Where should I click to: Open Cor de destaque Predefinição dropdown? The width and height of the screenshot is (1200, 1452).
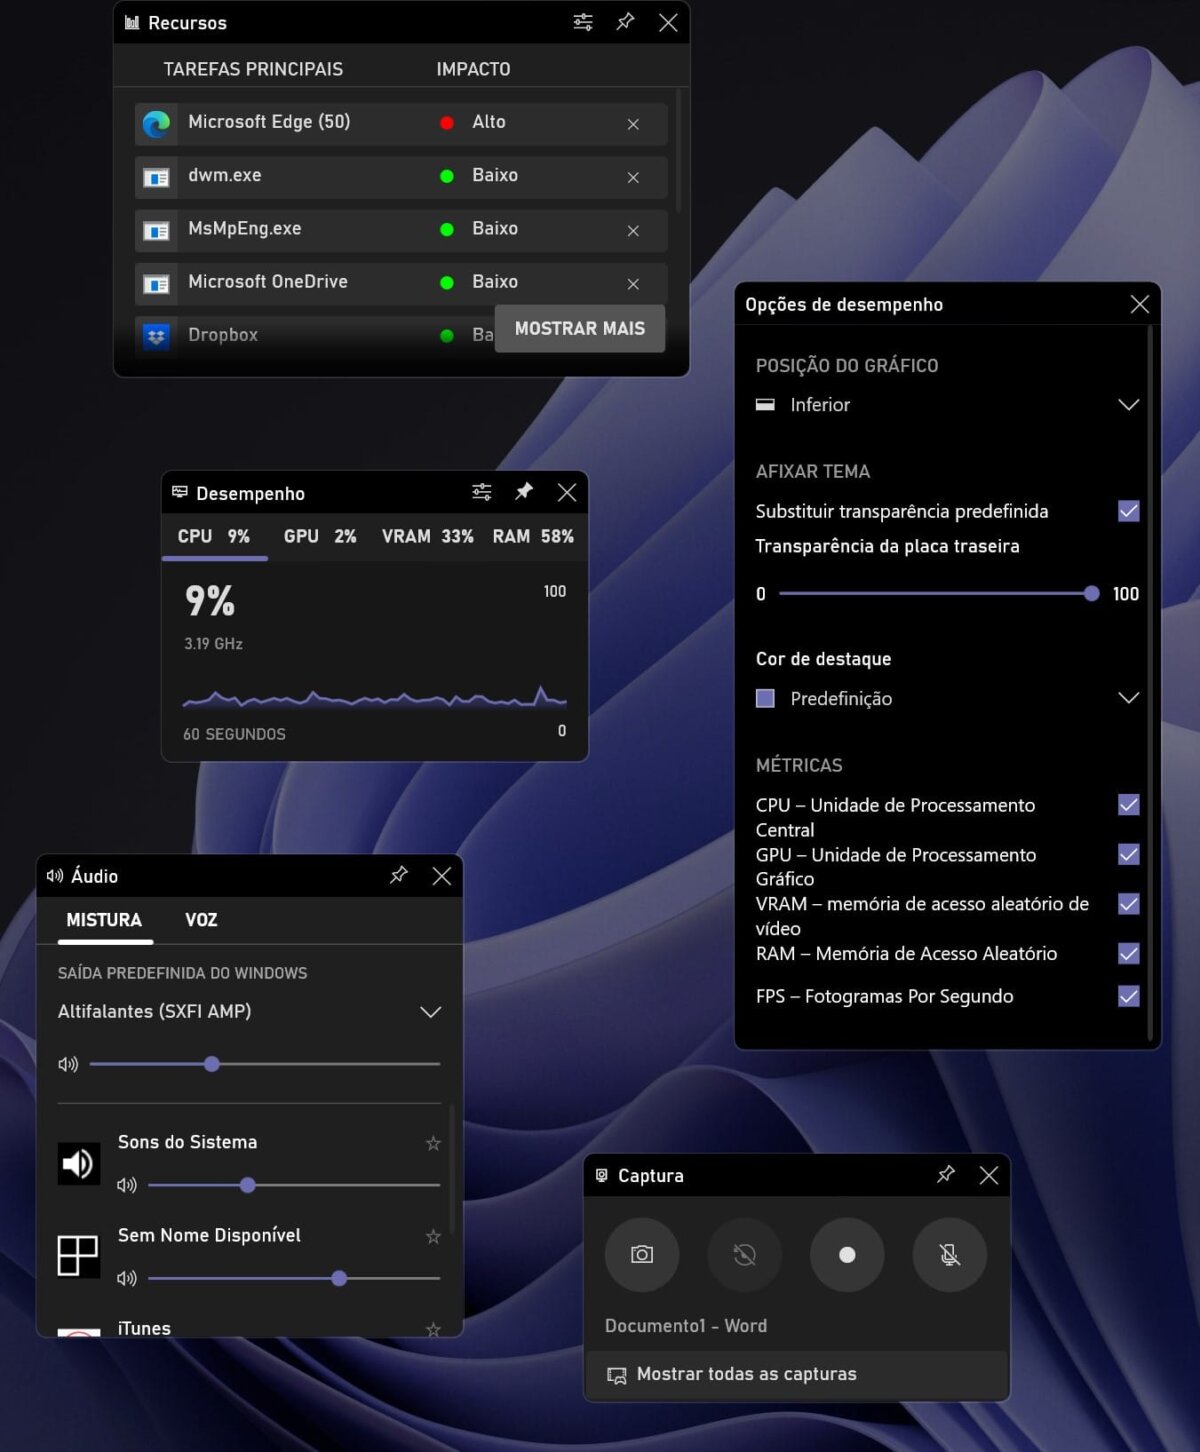tap(948, 698)
